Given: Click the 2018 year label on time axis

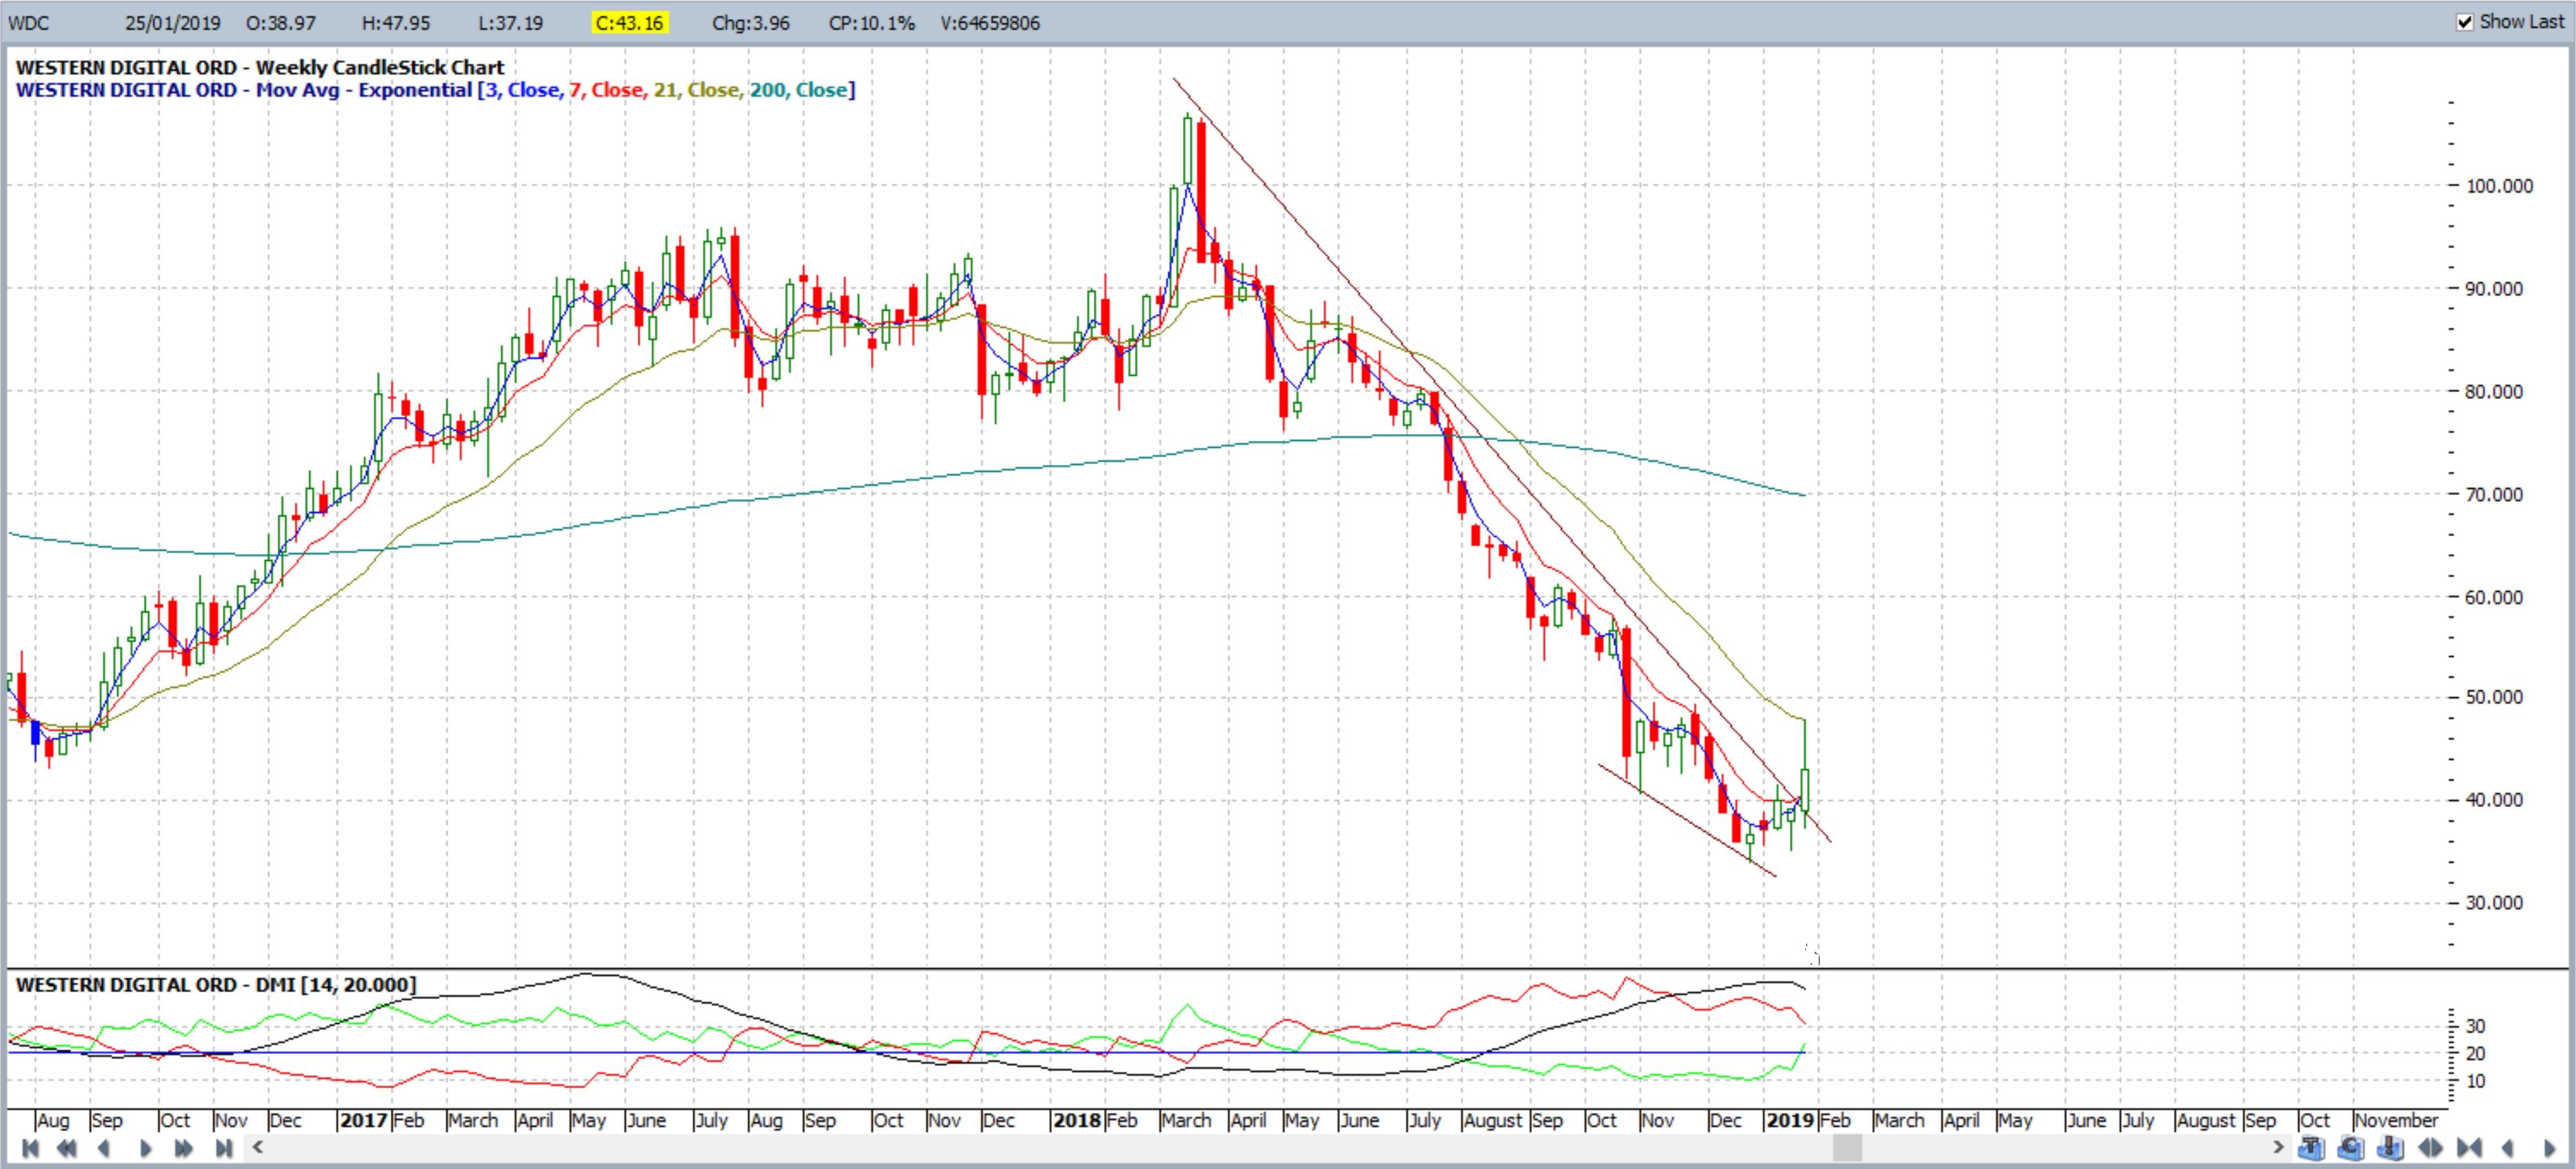Looking at the screenshot, I should (x=1077, y=1120).
